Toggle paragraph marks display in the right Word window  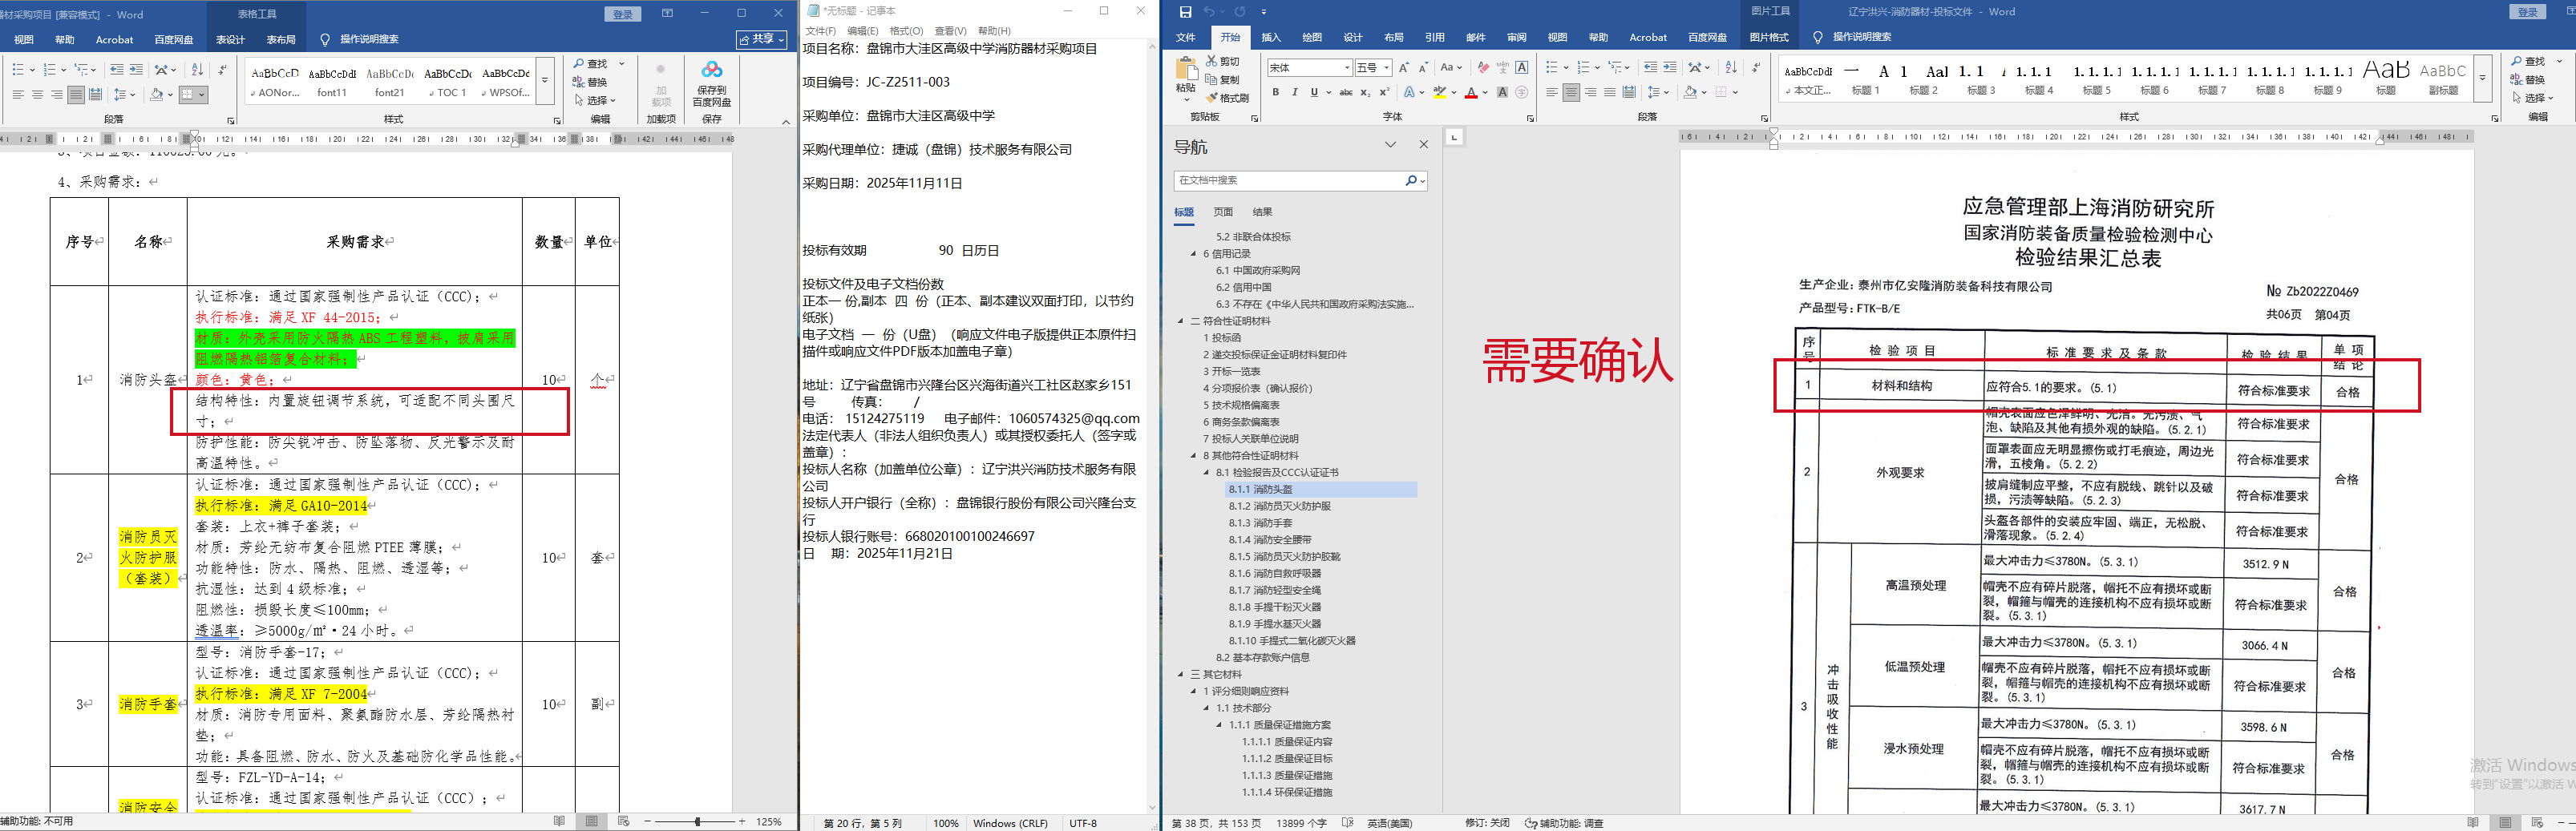click(x=1756, y=67)
